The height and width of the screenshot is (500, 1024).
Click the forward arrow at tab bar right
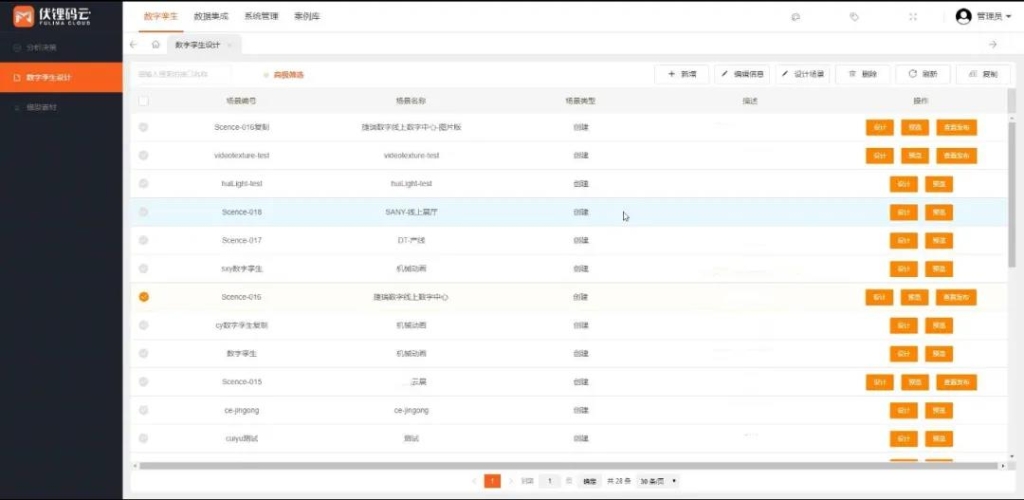(x=992, y=45)
